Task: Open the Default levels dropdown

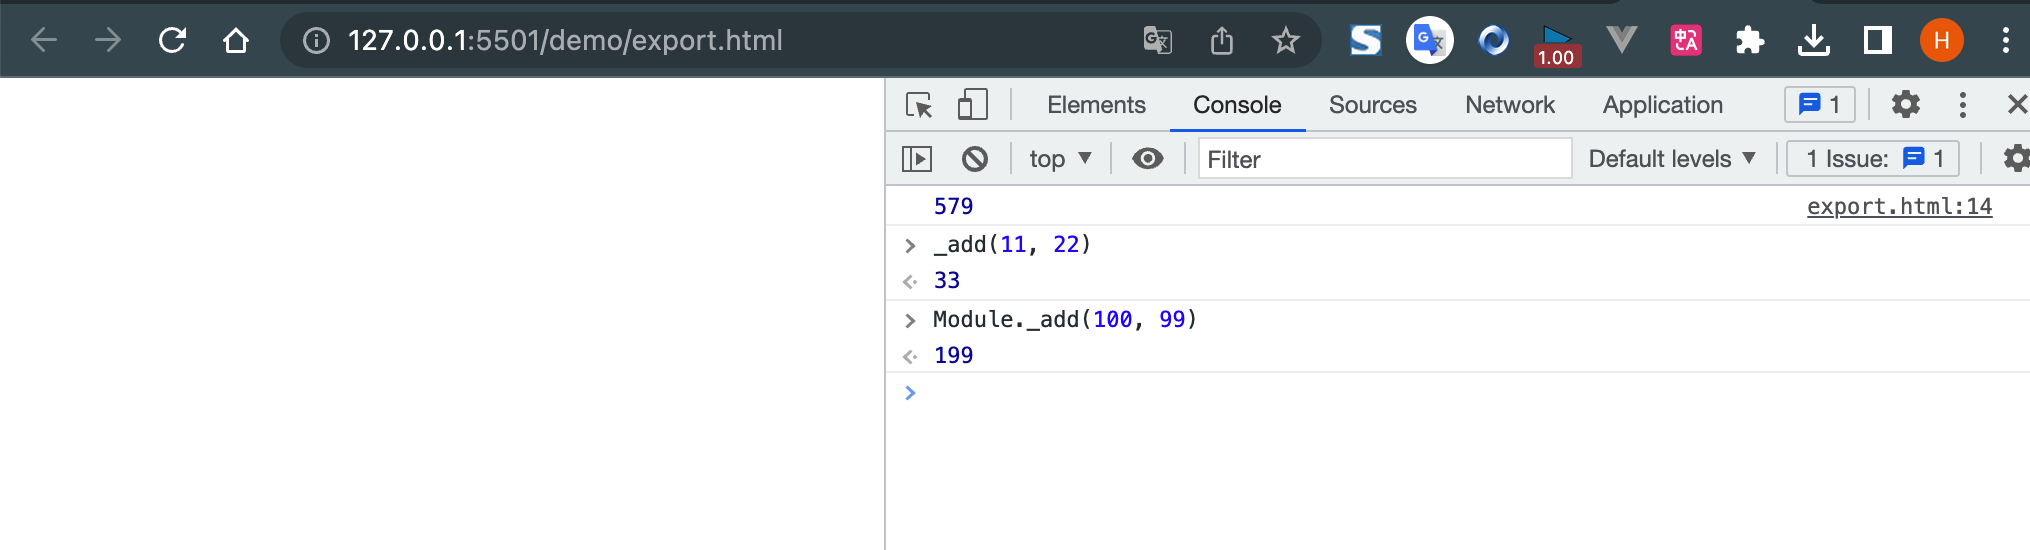Action: pyautogui.click(x=1671, y=159)
